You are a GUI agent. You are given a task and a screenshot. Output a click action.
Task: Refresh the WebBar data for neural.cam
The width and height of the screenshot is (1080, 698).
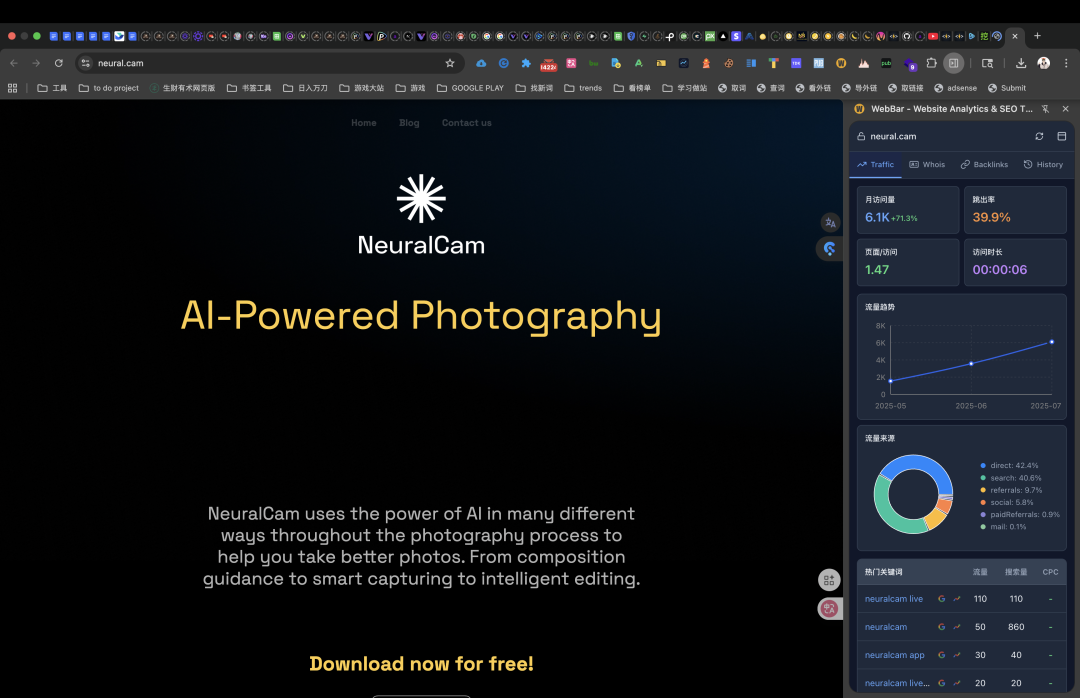1039,136
